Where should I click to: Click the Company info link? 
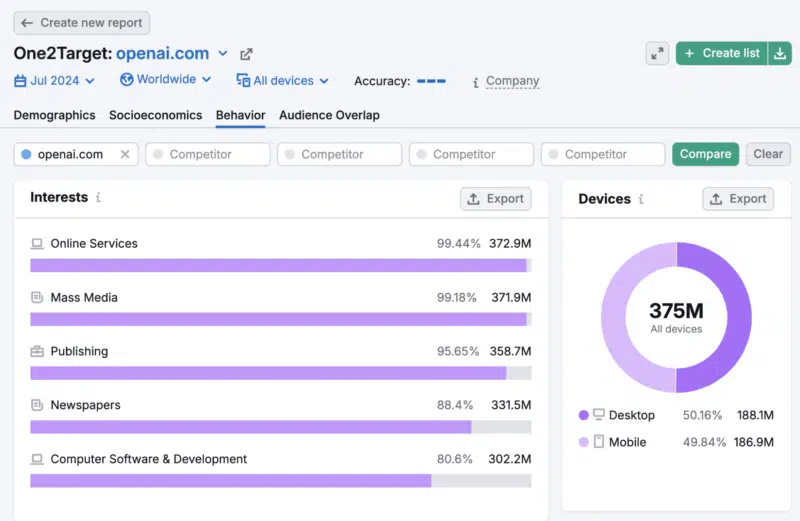pyautogui.click(x=512, y=81)
